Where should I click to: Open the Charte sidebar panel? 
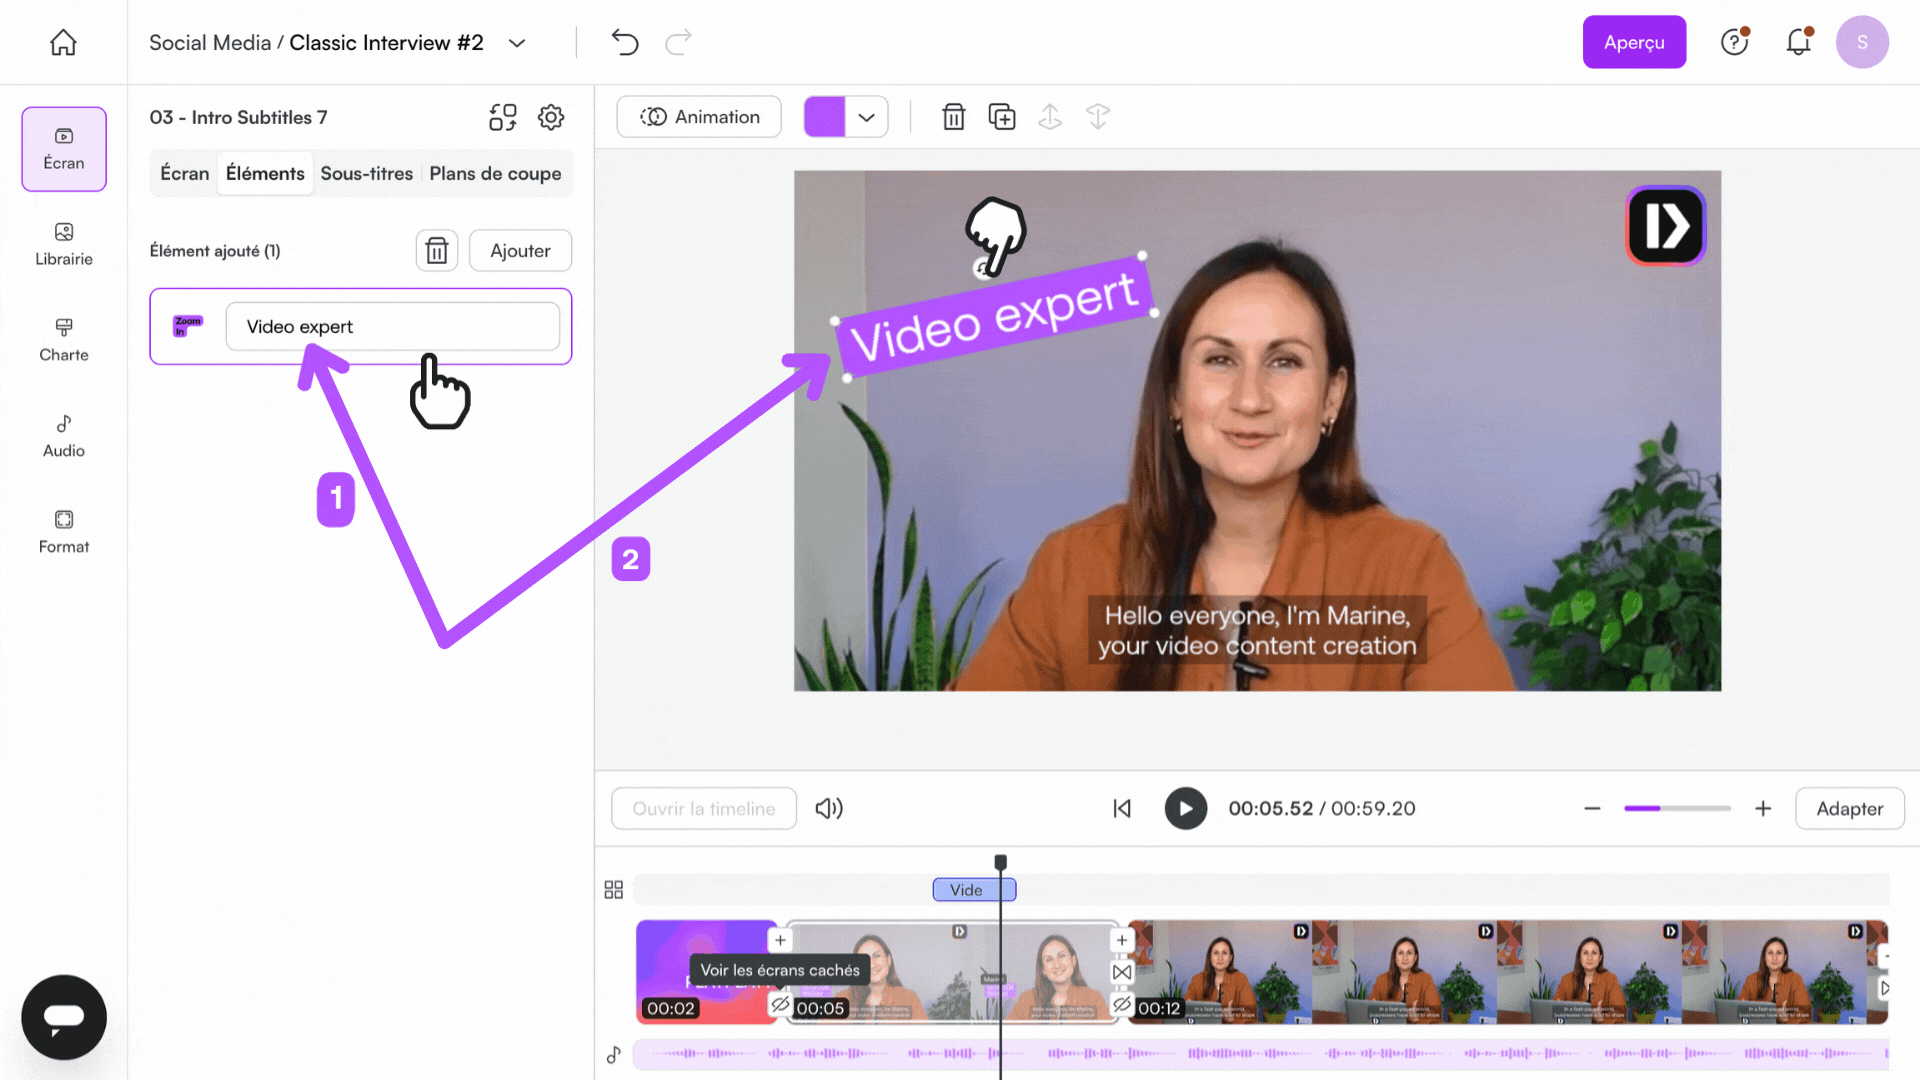pyautogui.click(x=64, y=340)
